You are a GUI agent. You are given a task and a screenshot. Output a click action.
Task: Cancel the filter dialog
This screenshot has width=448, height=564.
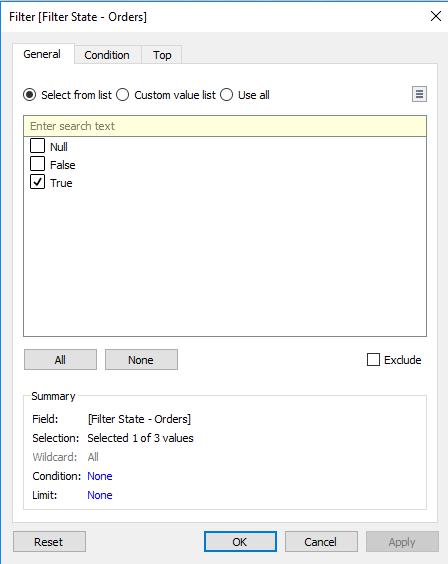[321, 542]
